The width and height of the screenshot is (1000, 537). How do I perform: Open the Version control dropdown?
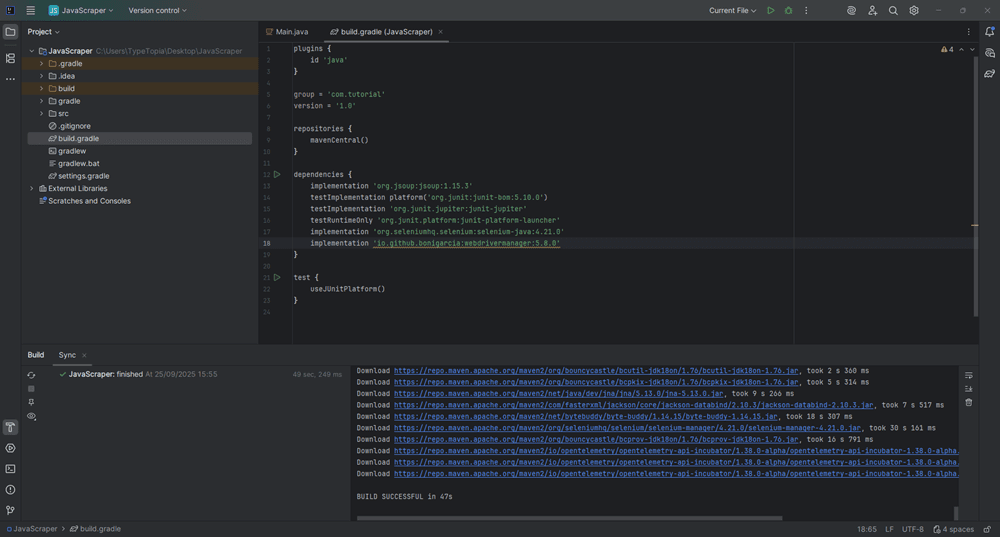157,10
